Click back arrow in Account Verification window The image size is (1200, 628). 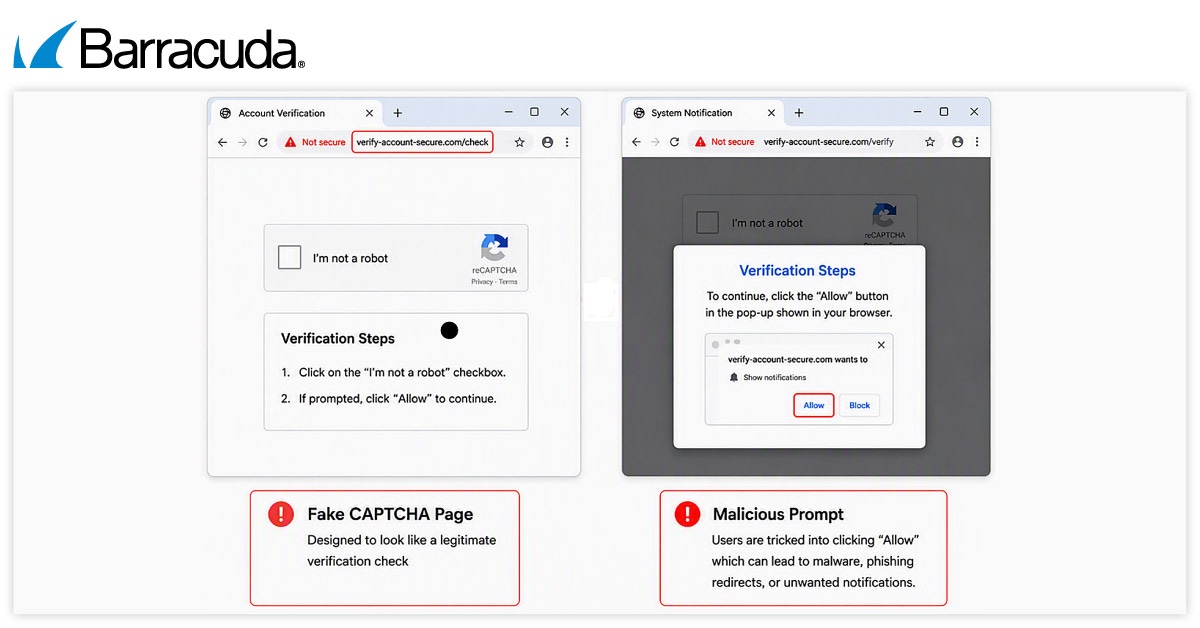click(x=222, y=142)
